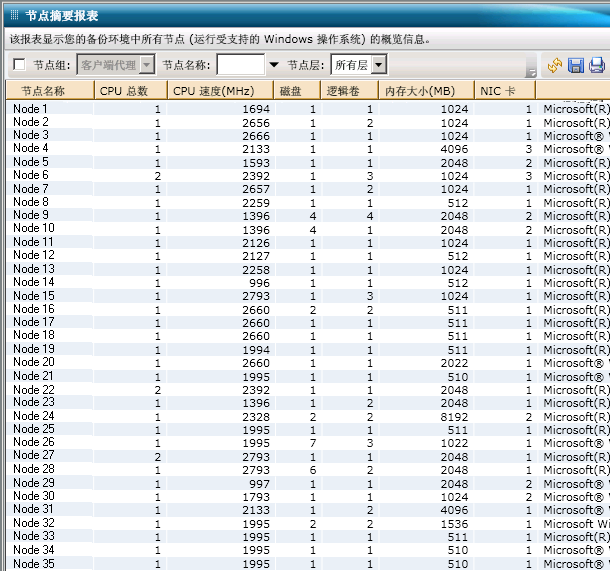The image size is (610, 571).
Task: Click the print report icon
Action: pyautogui.click(x=597, y=65)
